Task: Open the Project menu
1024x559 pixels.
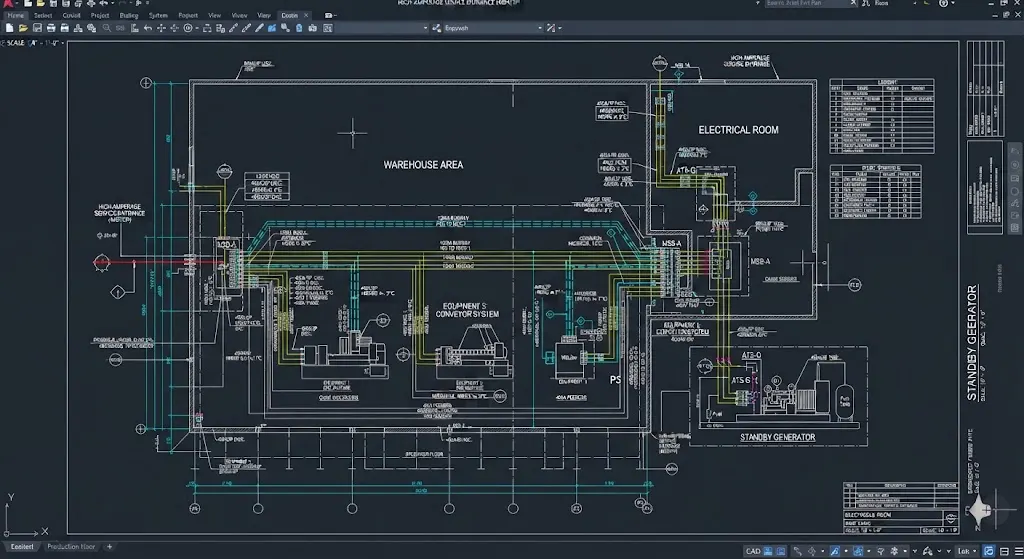Action: click(x=100, y=15)
